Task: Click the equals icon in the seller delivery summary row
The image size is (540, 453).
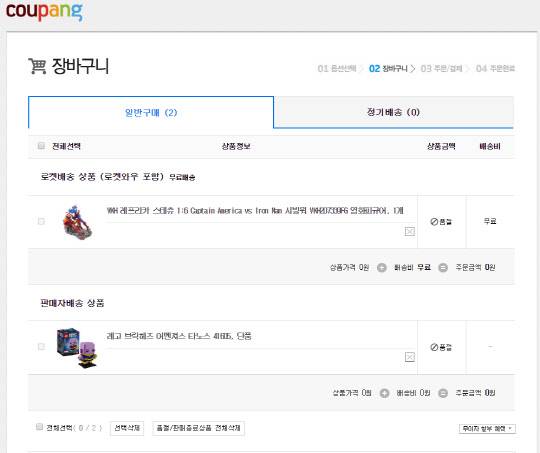Action: (x=443, y=393)
